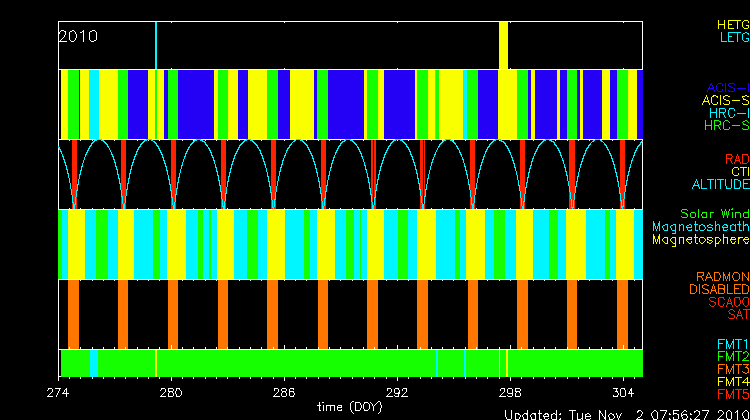750x420 pixels.
Task: Click the Solar Wind legend label
Action: click(x=714, y=214)
